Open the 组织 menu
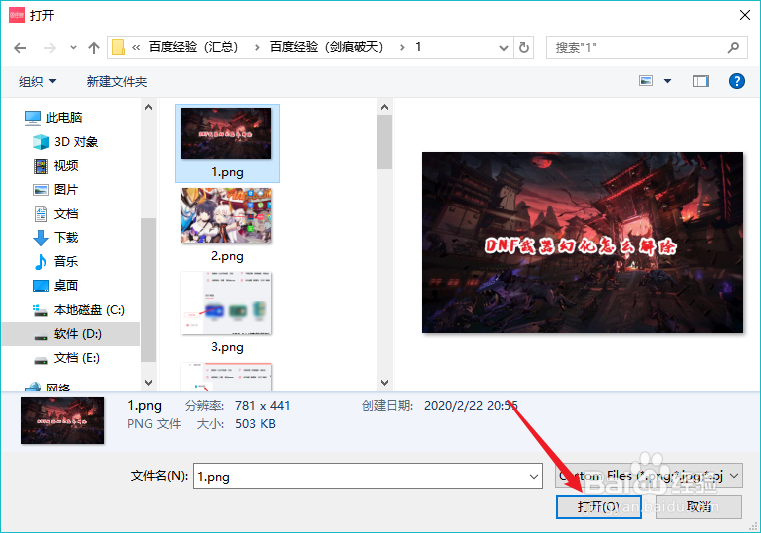Screen dimensions: 761x533 click(37, 82)
